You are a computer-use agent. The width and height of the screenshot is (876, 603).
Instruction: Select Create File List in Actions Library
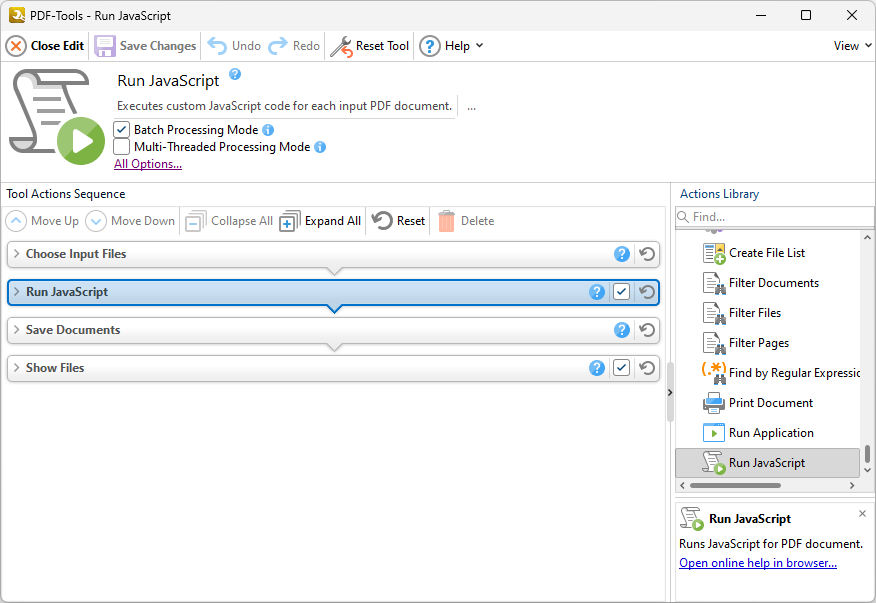tap(767, 253)
